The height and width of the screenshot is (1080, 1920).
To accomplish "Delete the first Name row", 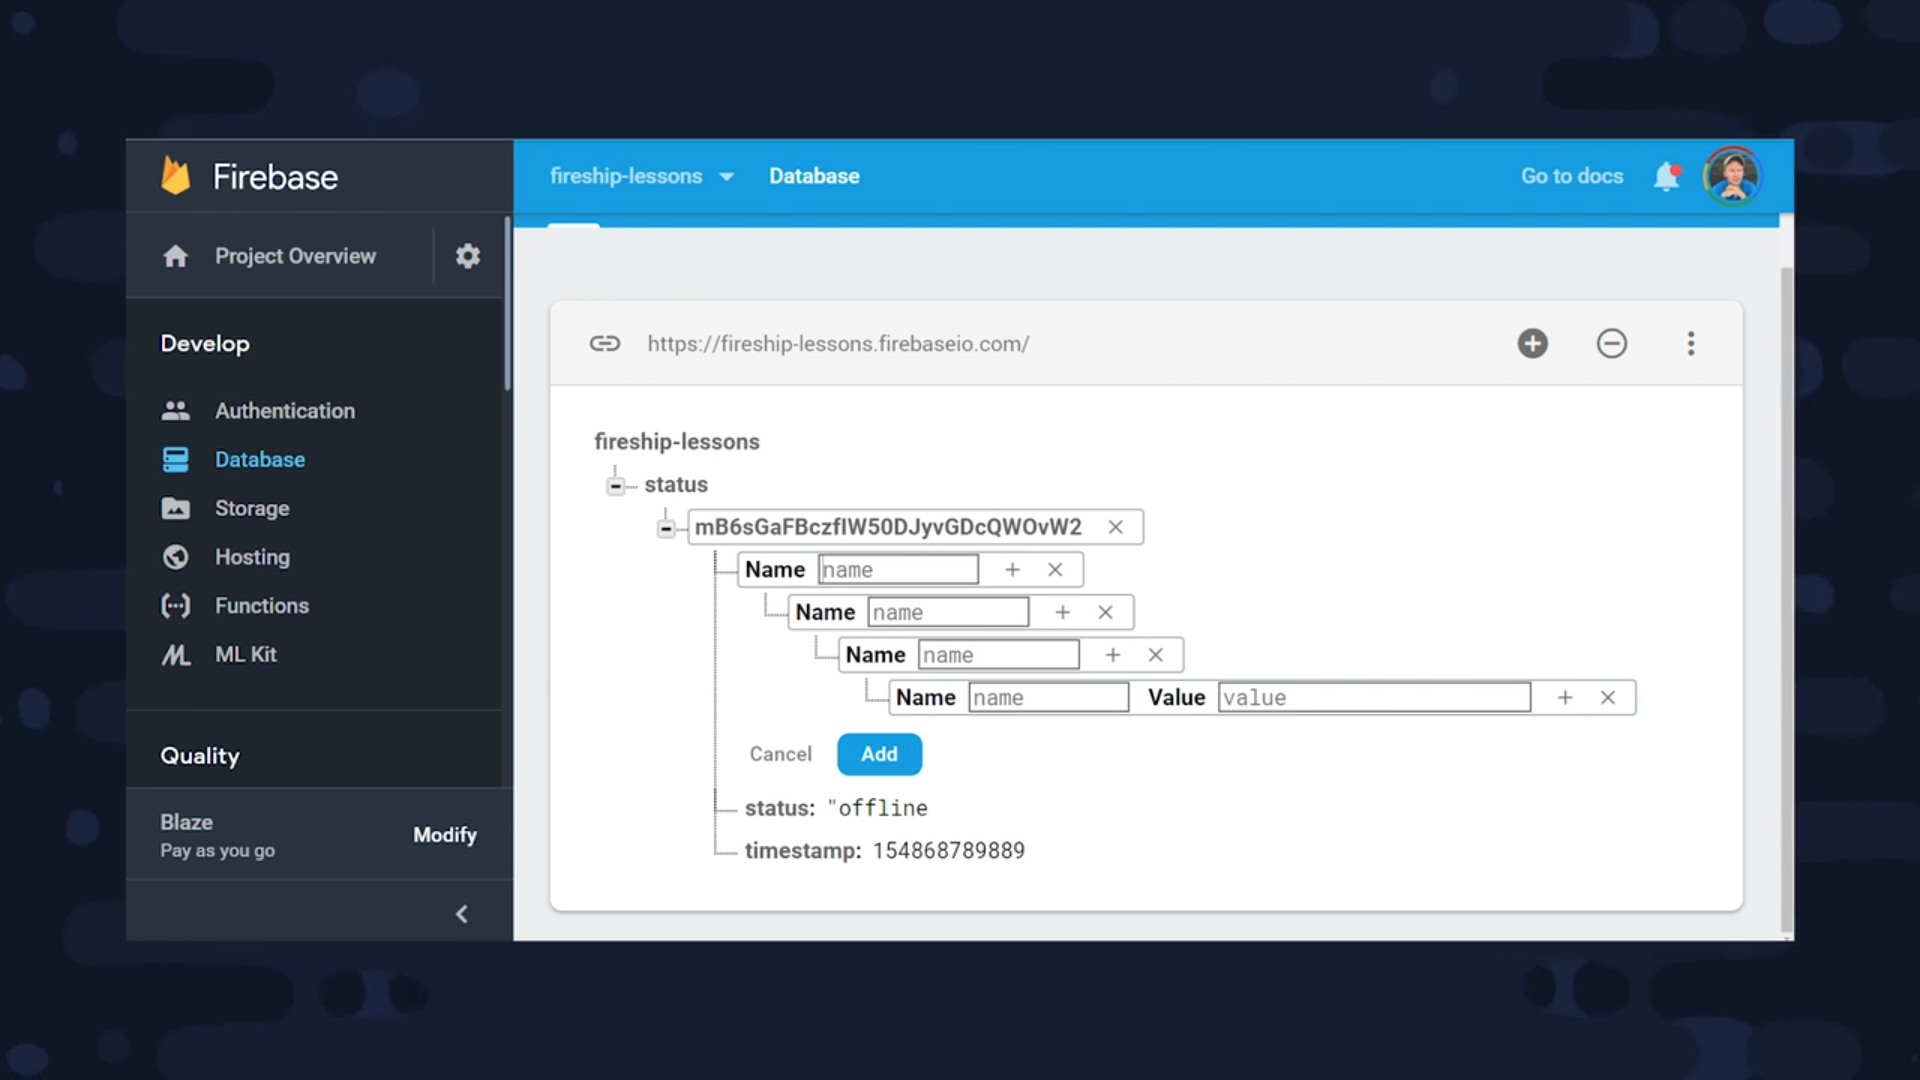I will [1055, 570].
